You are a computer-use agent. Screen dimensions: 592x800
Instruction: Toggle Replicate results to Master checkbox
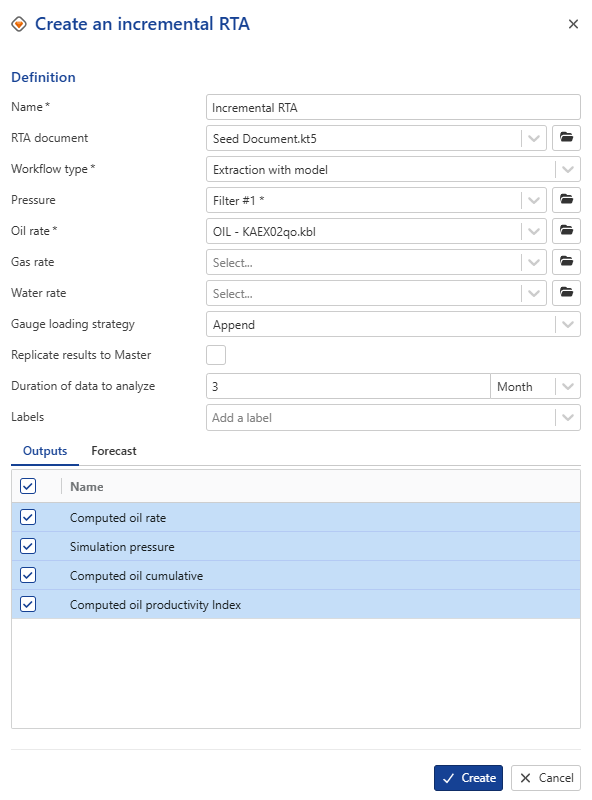[216, 355]
